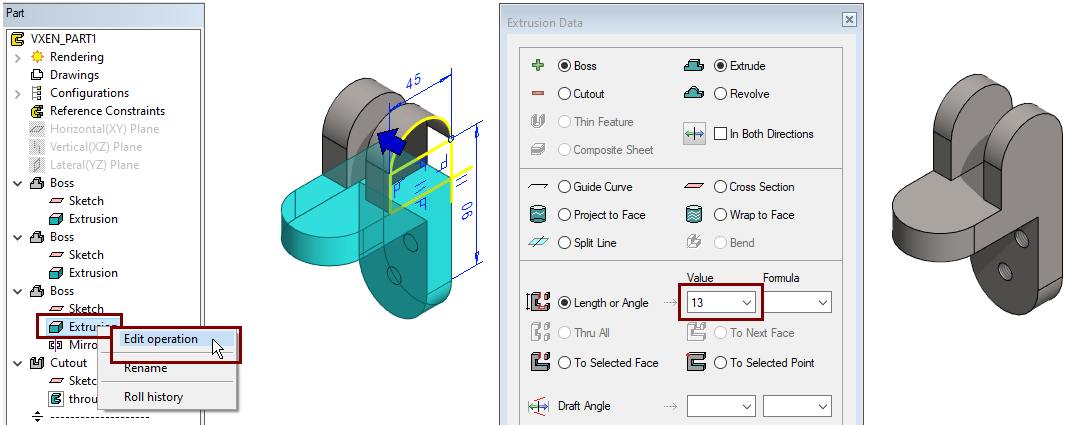Expand the Rendering tree node
This screenshot has height=425, width=1070.
[17, 57]
